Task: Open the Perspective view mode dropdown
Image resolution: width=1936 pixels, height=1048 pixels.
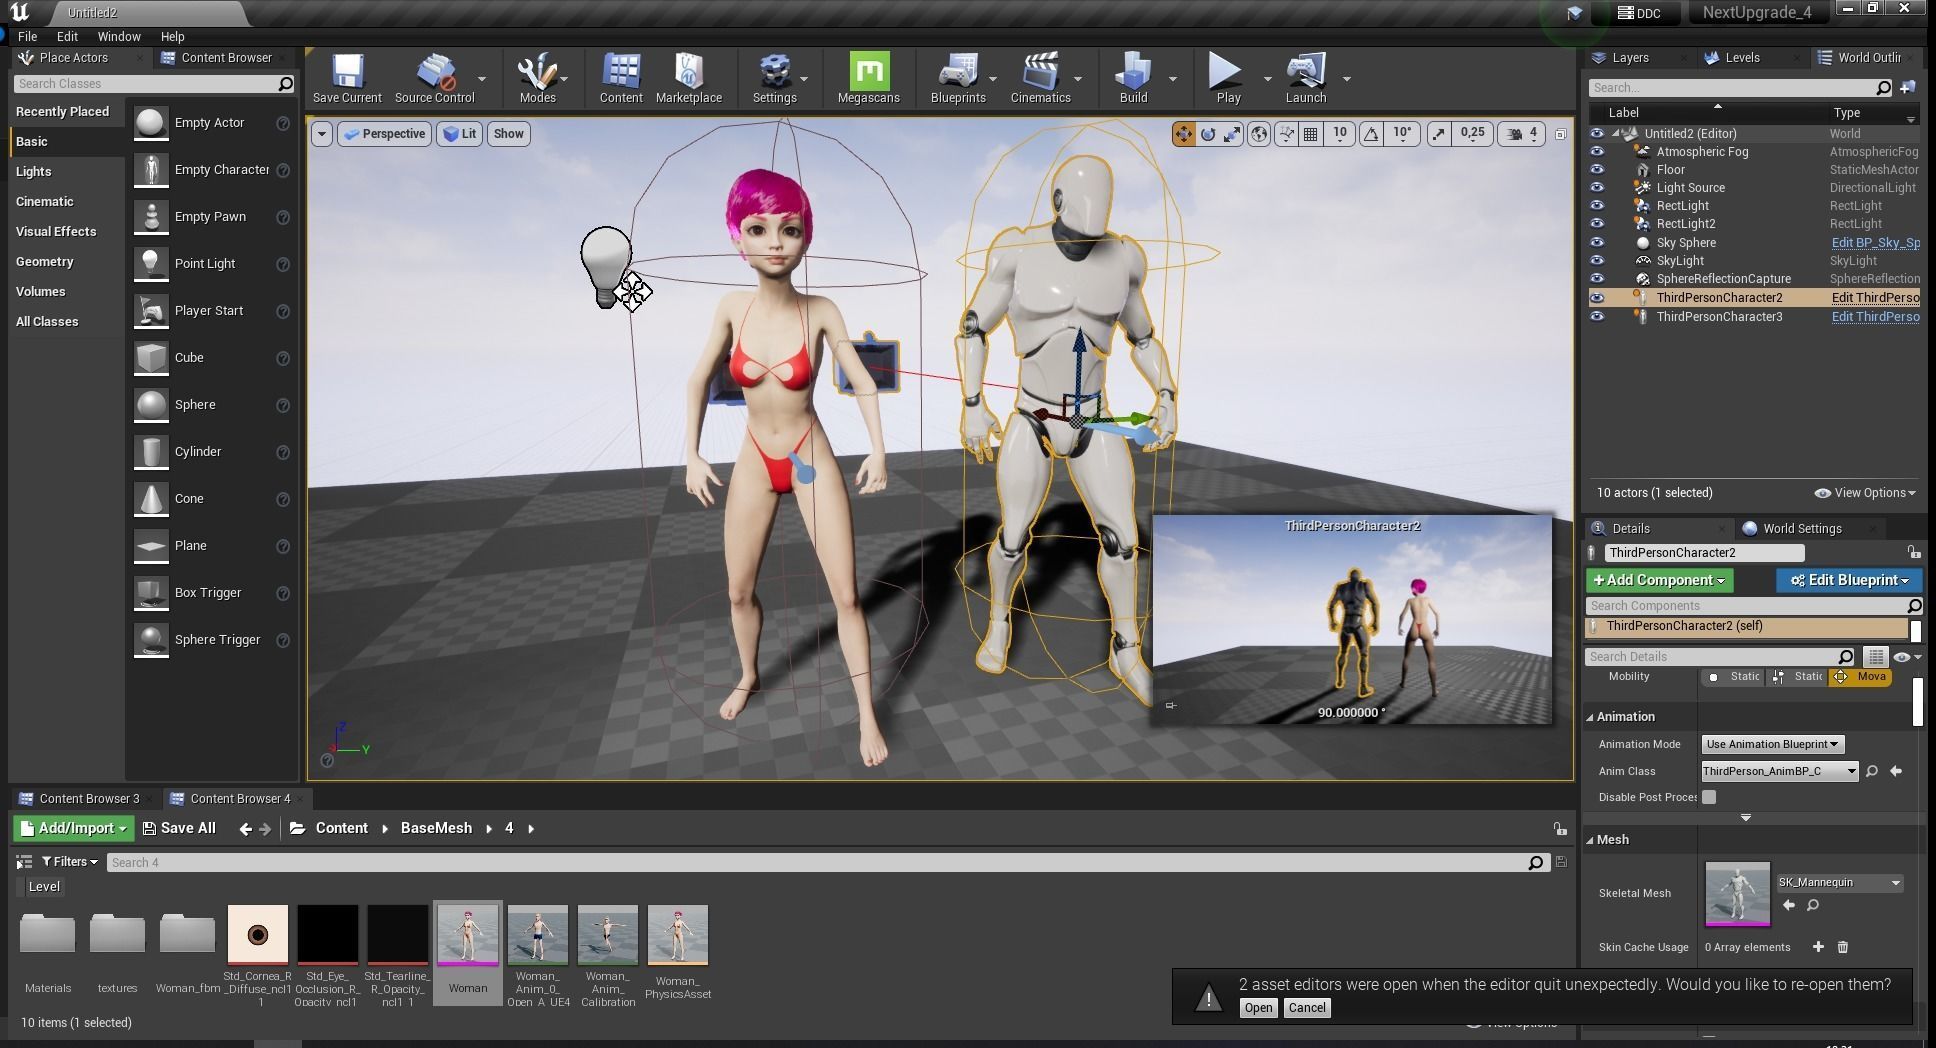Action: (384, 134)
